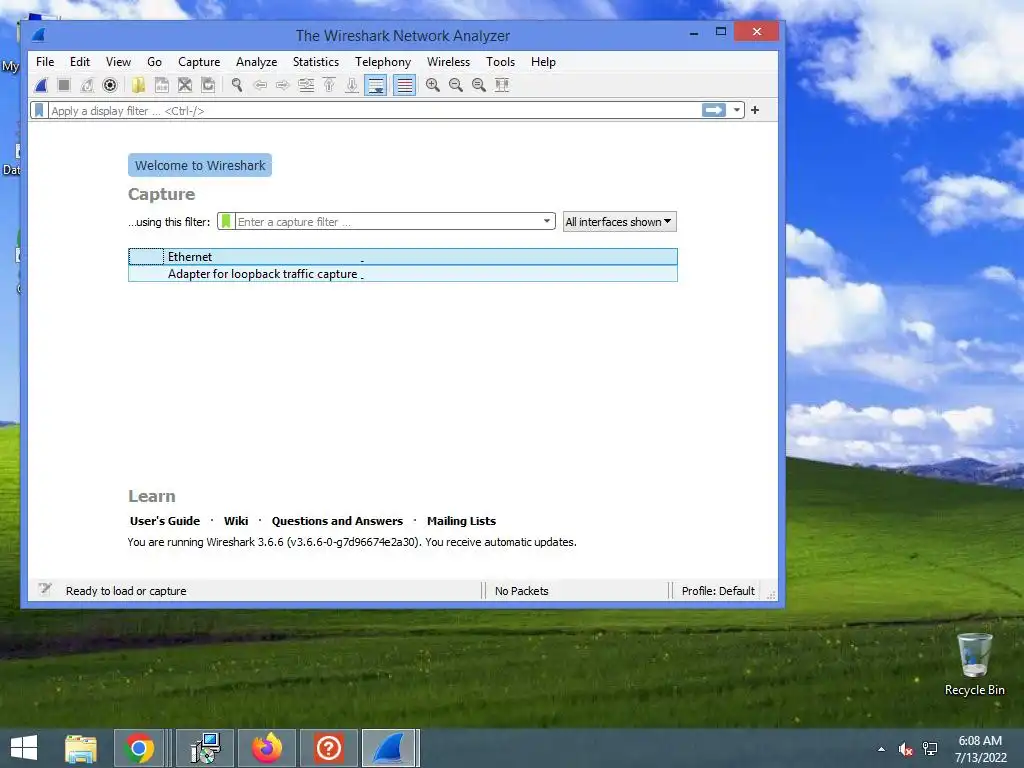Open the View menu
The height and width of the screenshot is (768, 1024).
(x=118, y=61)
